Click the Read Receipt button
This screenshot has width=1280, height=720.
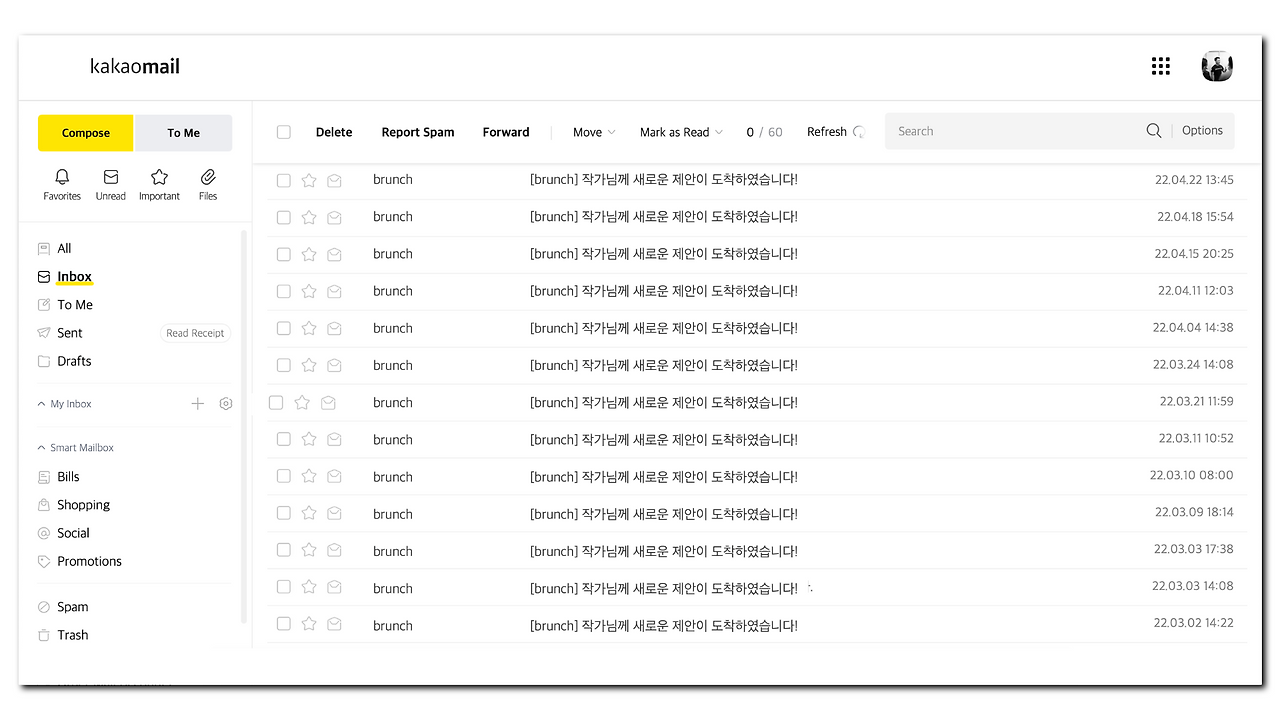point(195,333)
